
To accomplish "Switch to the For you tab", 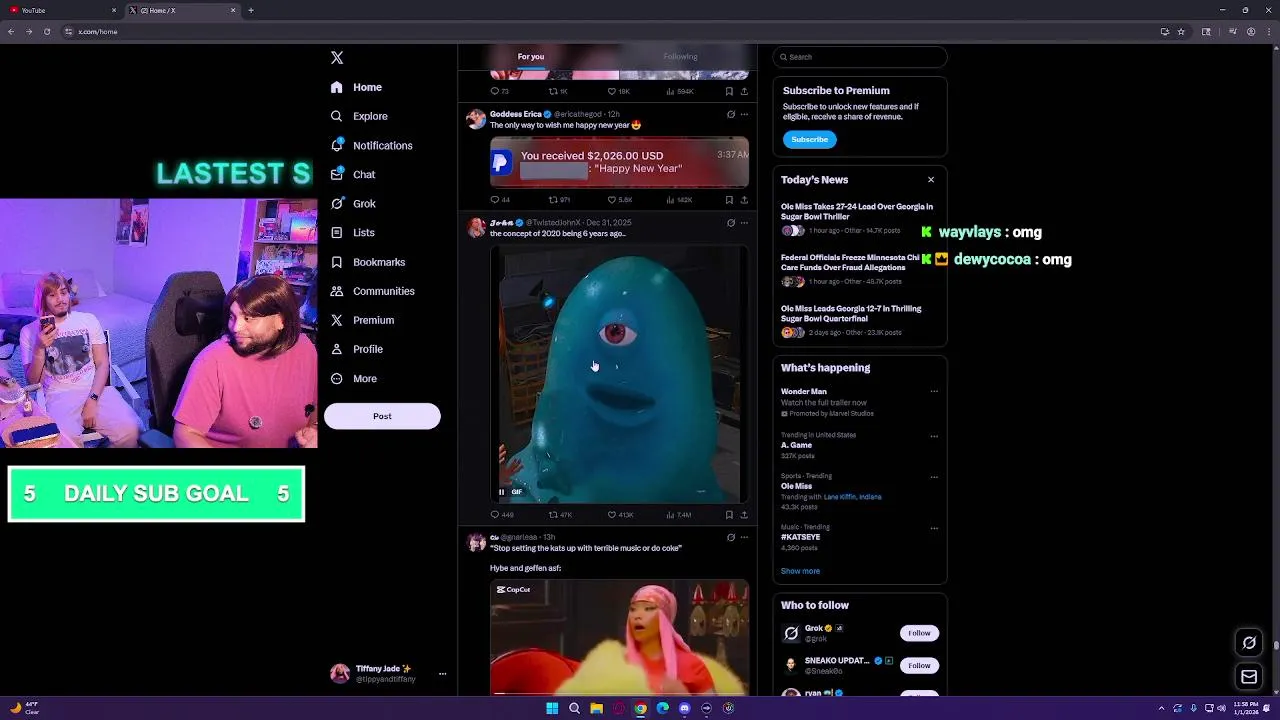I will 531,56.
